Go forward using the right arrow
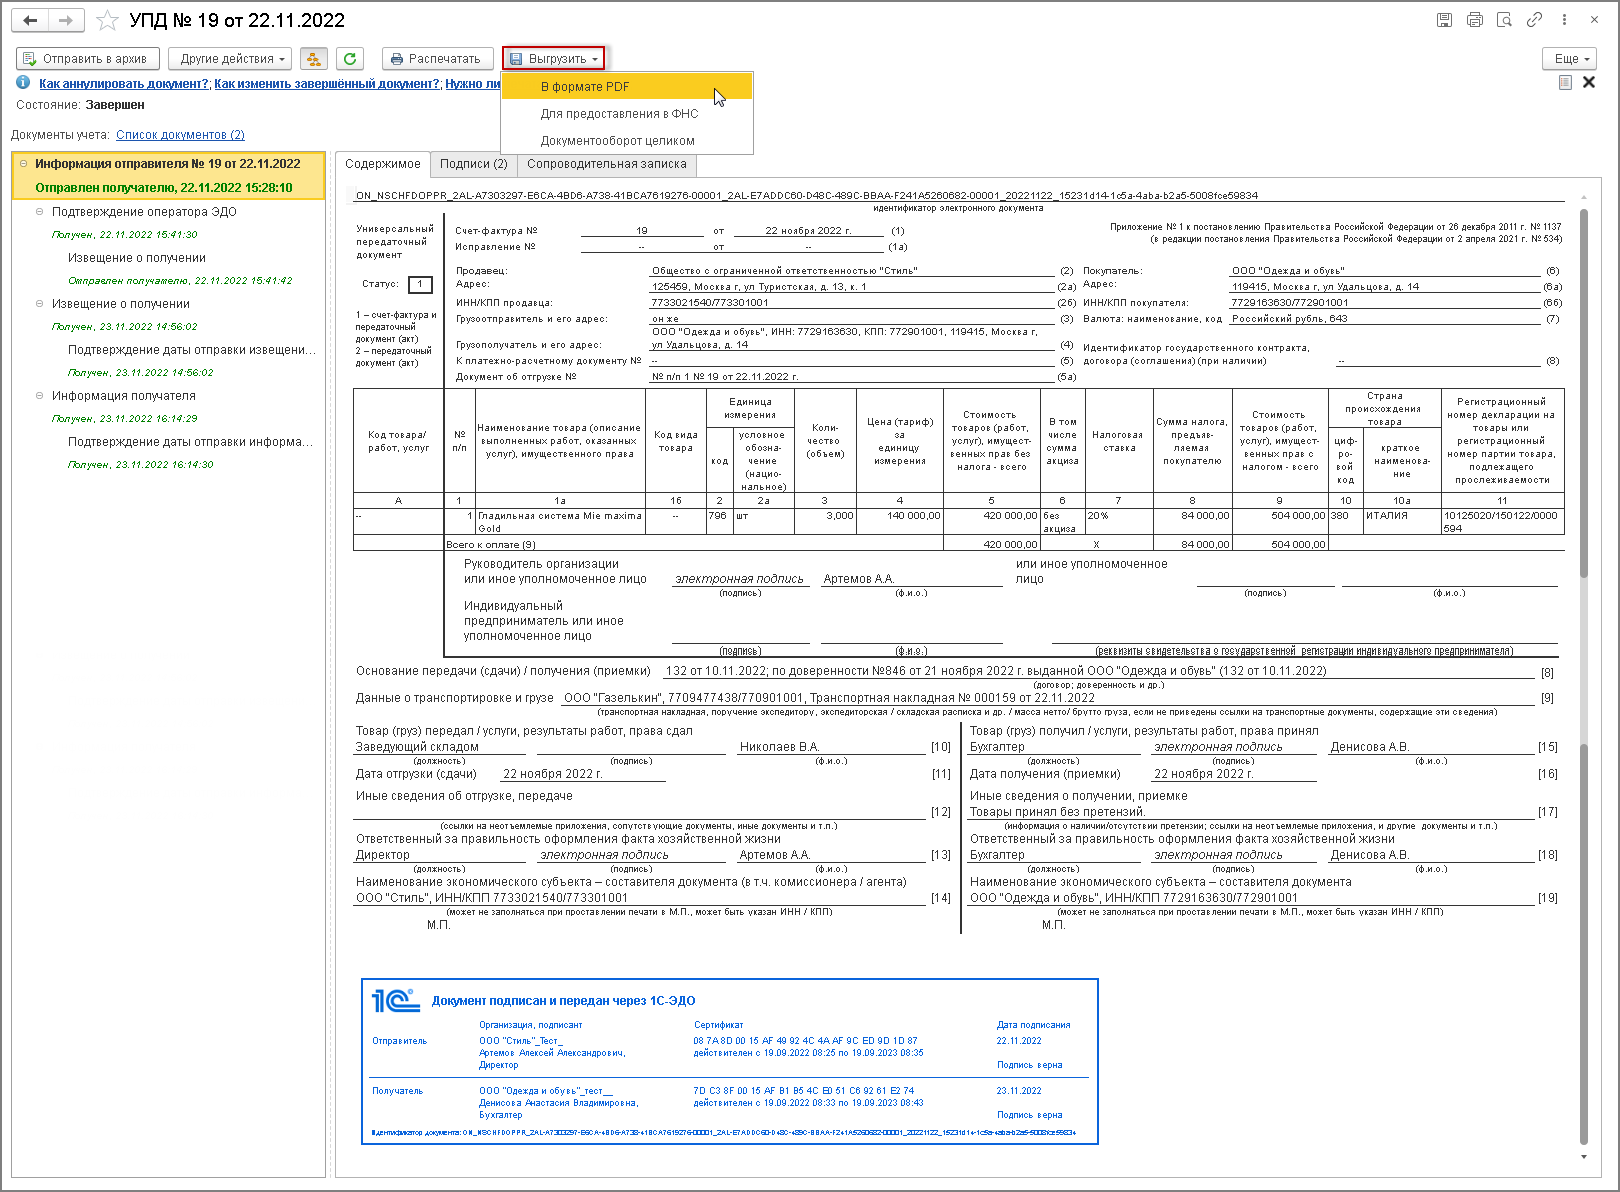Image resolution: width=1620 pixels, height=1192 pixels. coord(66,20)
